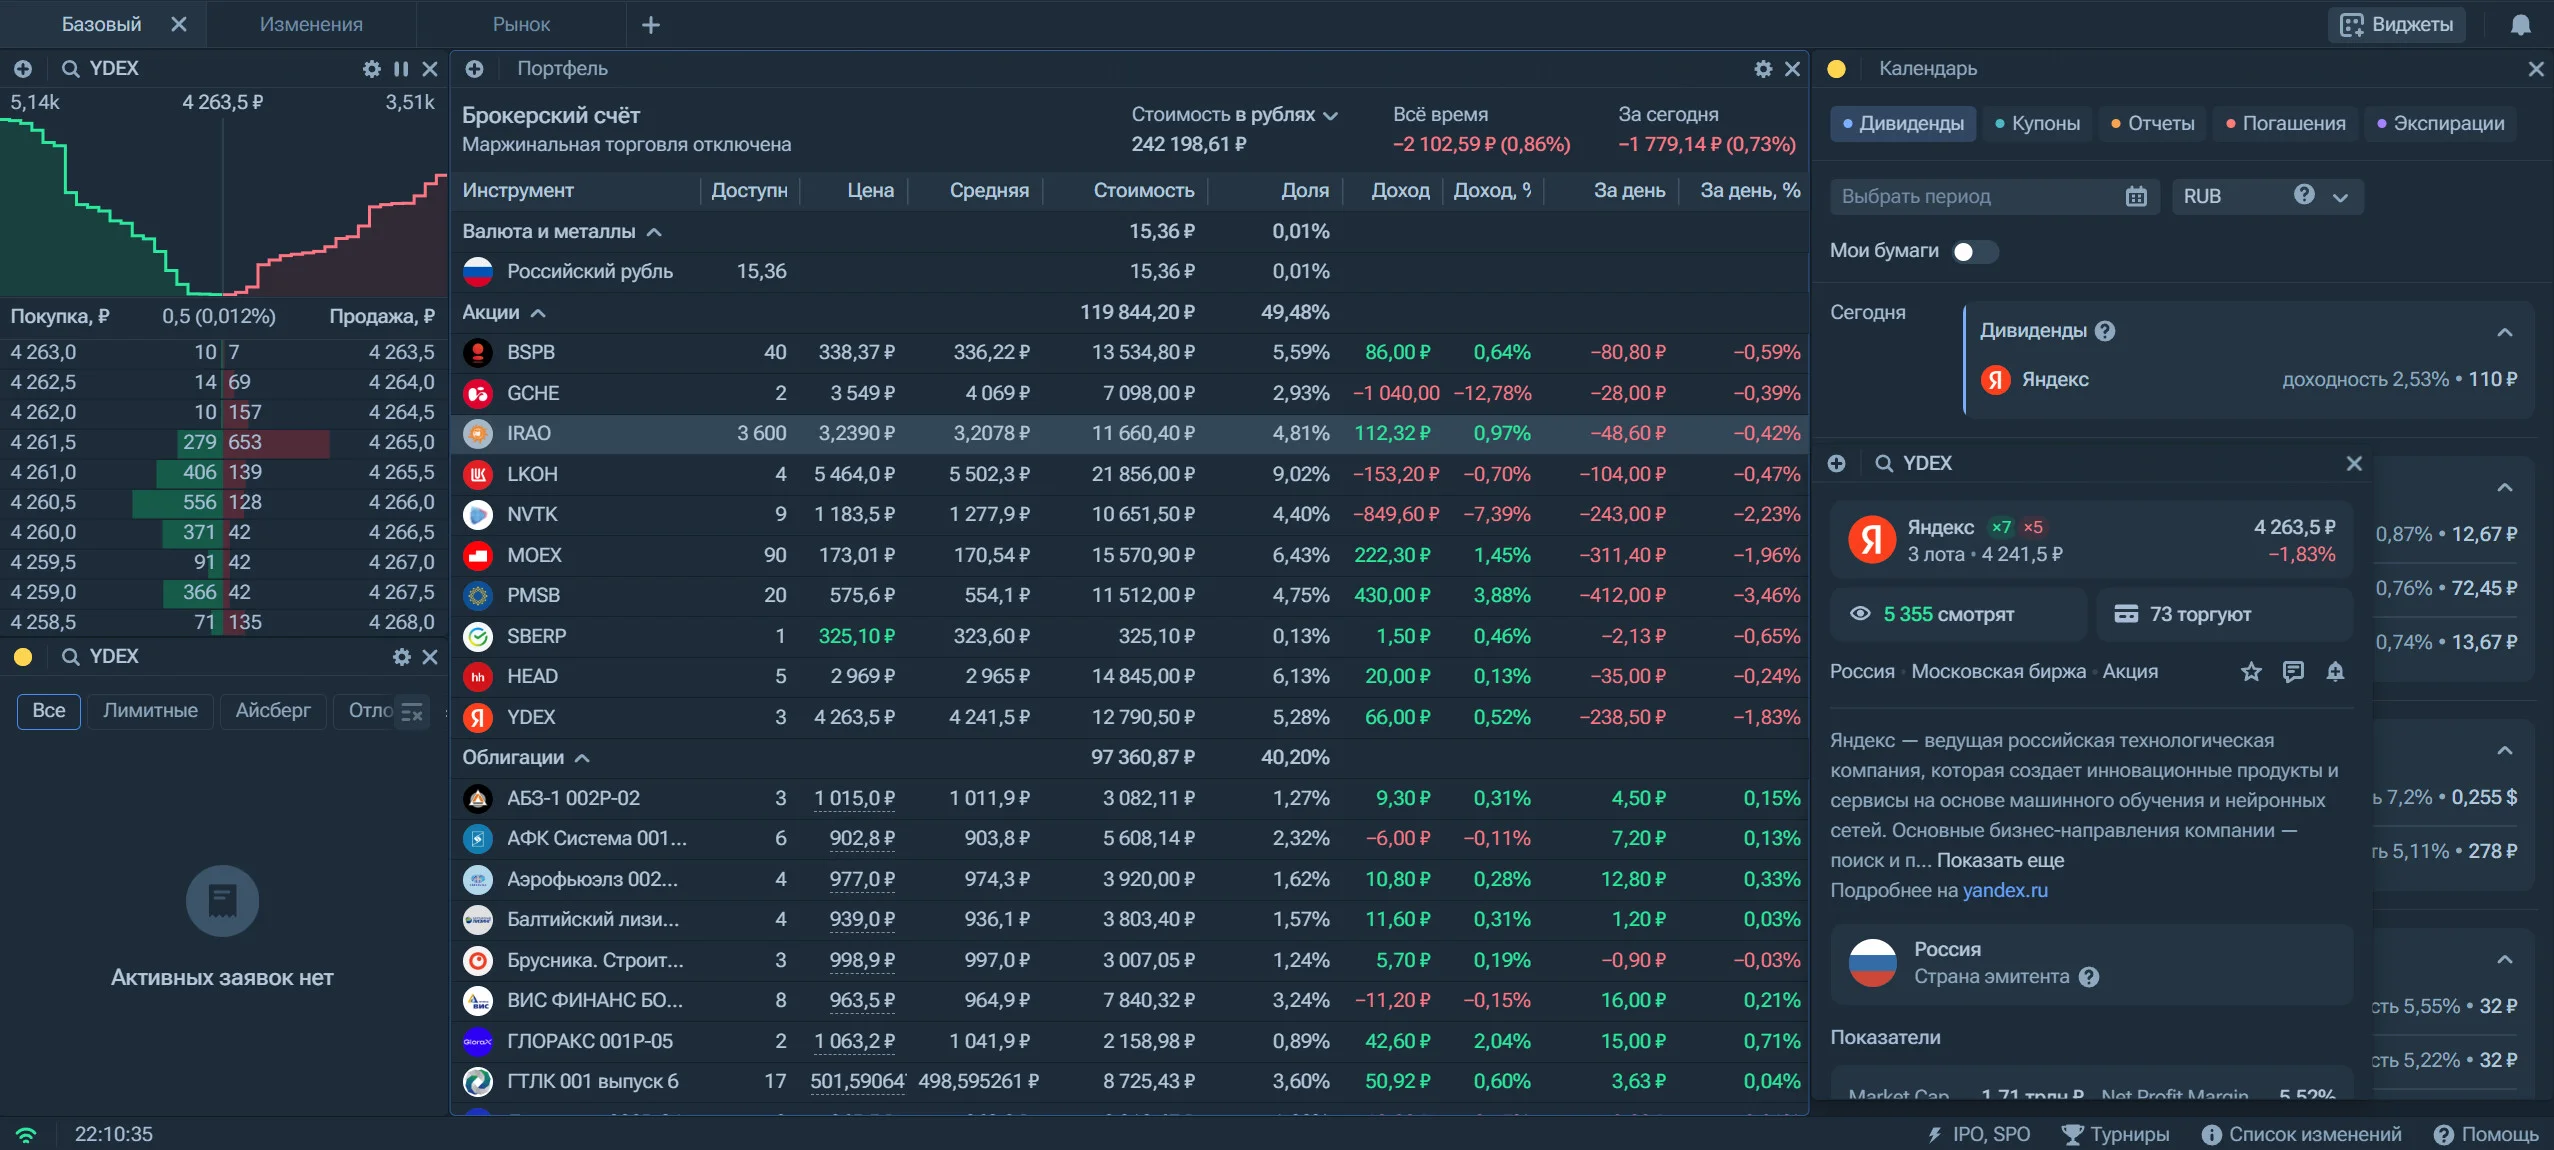The width and height of the screenshot is (2554, 1150).
Task: Click the help icon beside RUB
Action: tap(2304, 195)
